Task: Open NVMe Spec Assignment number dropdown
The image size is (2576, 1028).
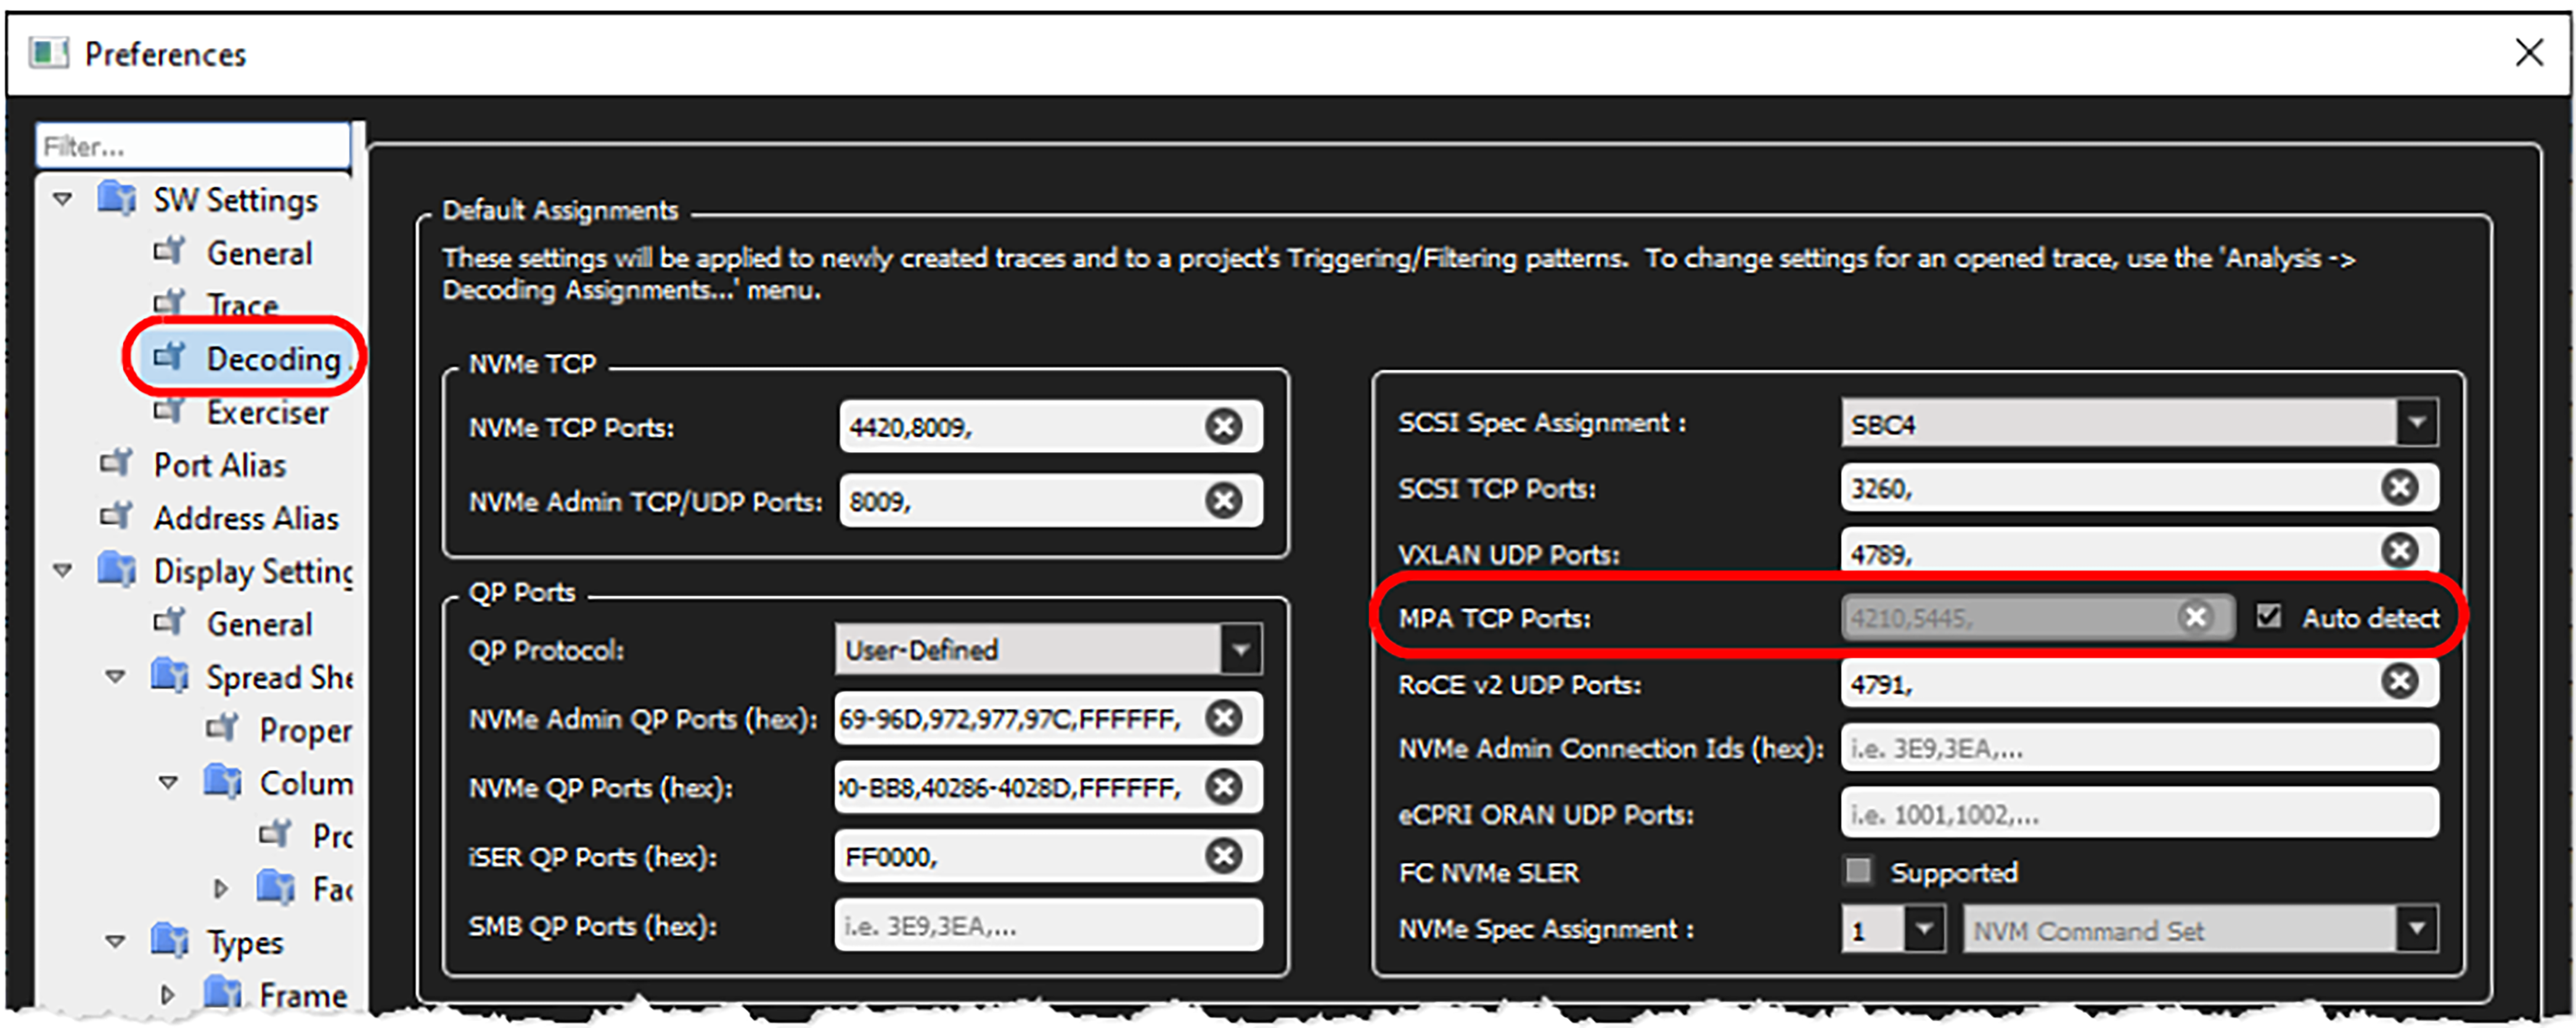Action: click(1924, 929)
